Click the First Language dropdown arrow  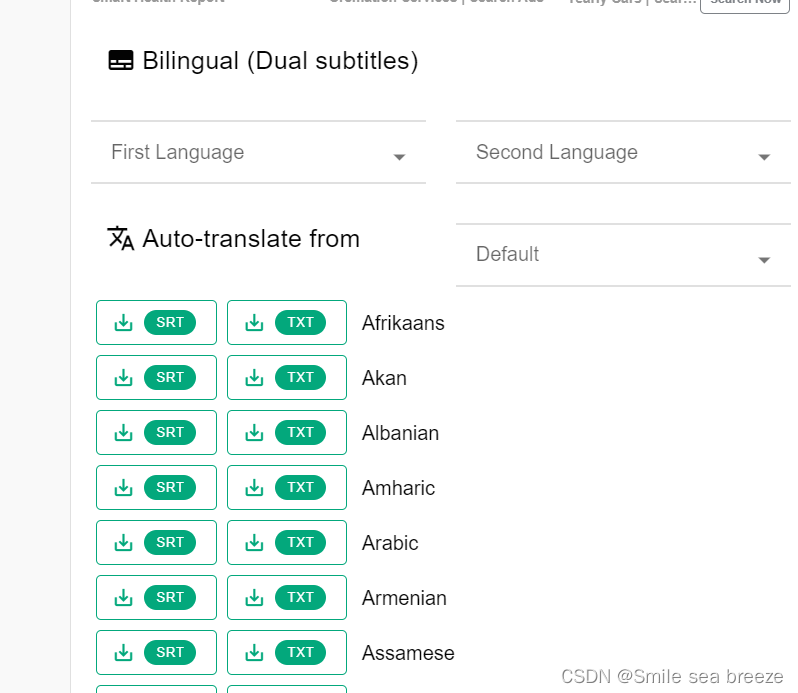coord(400,157)
